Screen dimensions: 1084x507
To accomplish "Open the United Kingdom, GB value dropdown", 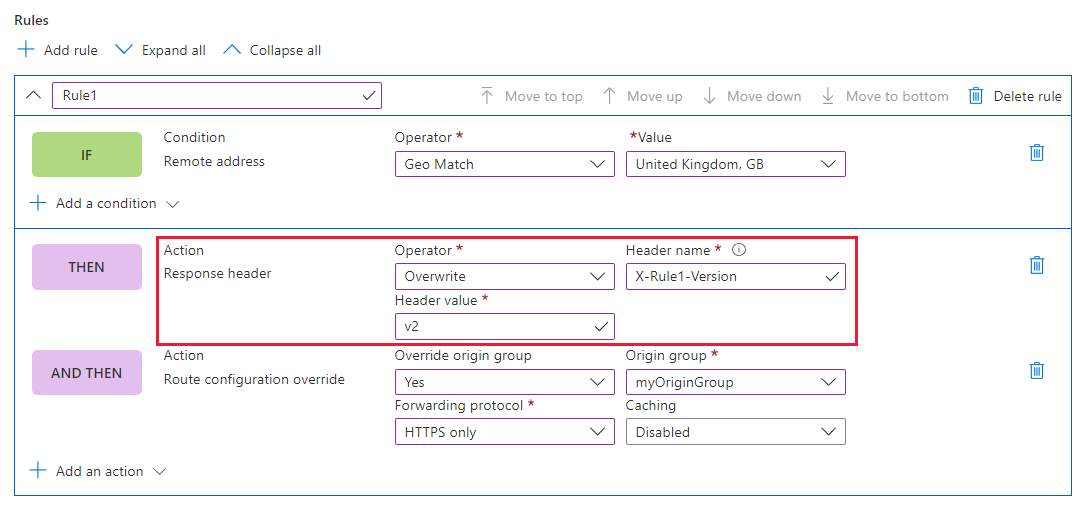I will pyautogui.click(x=736, y=165).
